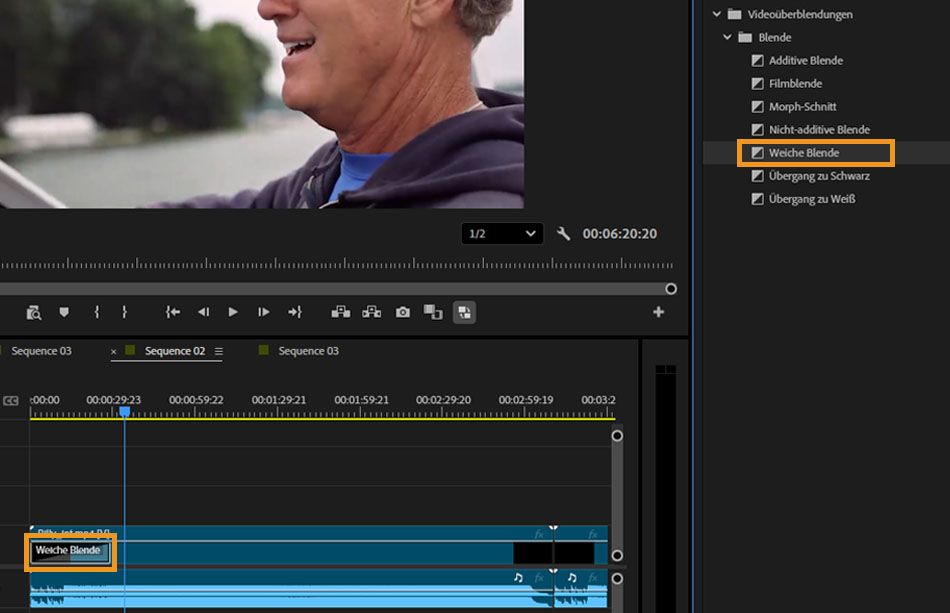Collapse the Videoüberblendungen folder

717,14
